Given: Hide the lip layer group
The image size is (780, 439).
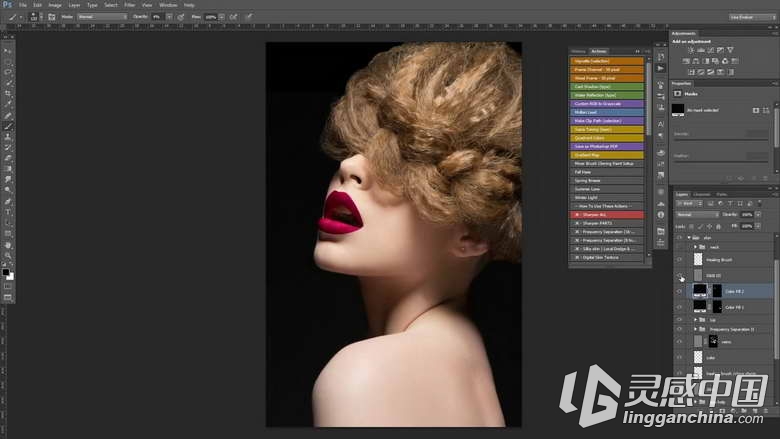Looking at the screenshot, I should pos(680,320).
